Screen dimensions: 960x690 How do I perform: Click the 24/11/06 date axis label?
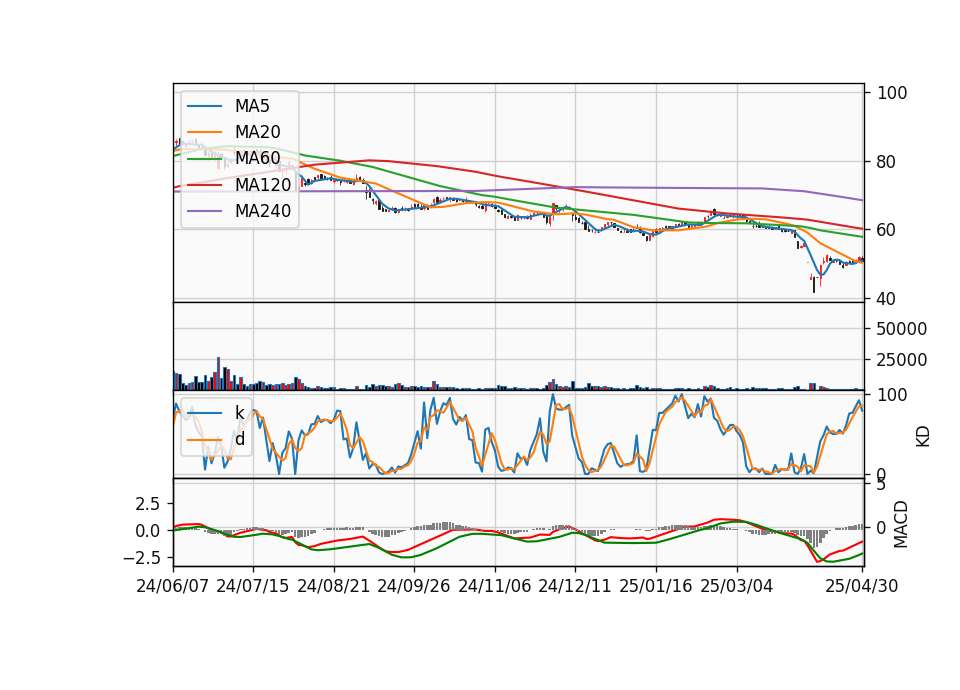tap(495, 586)
